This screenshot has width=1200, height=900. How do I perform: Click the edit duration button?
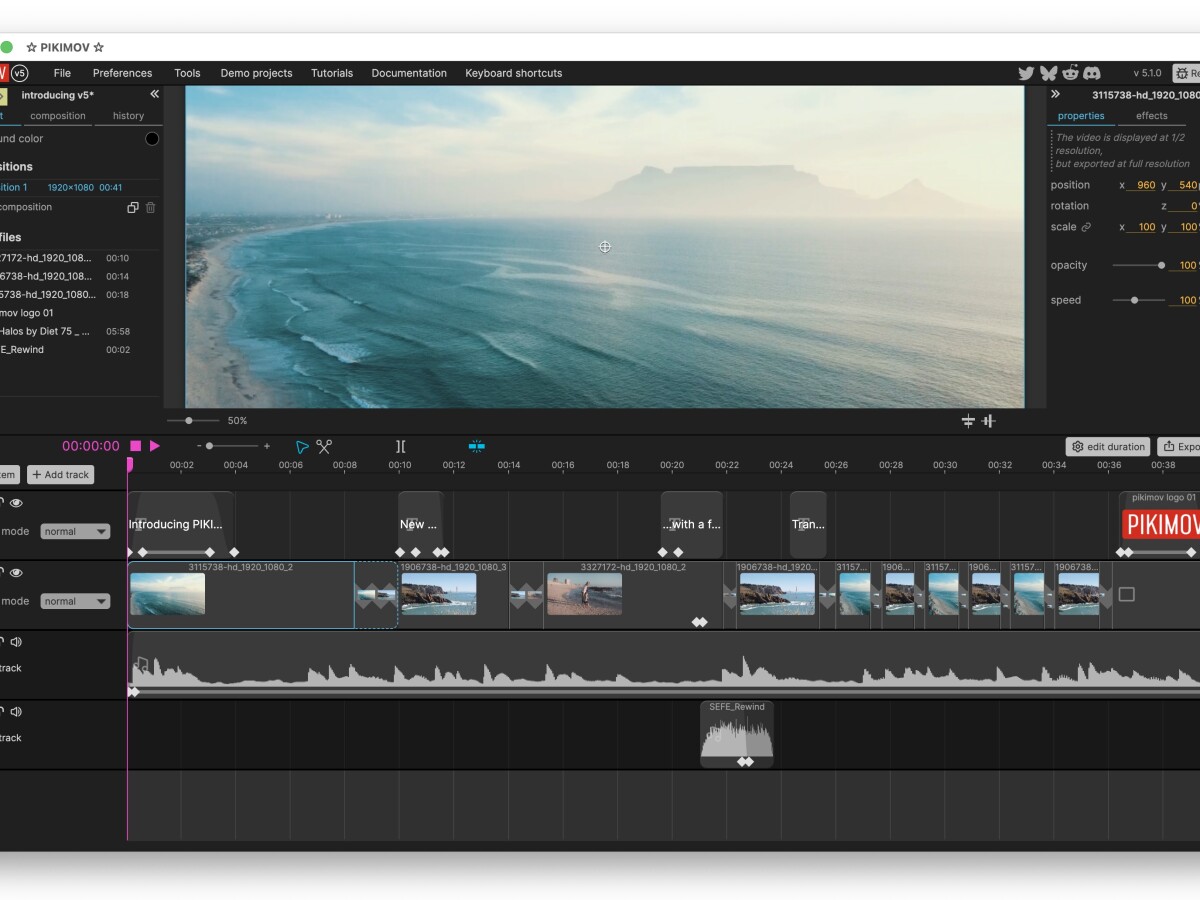point(1108,447)
